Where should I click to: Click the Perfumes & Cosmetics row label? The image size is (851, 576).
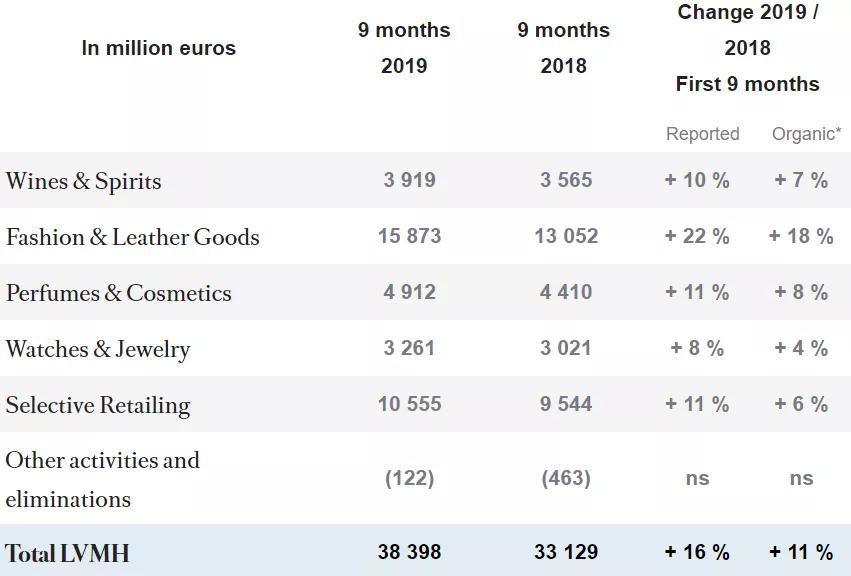[118, 293]
